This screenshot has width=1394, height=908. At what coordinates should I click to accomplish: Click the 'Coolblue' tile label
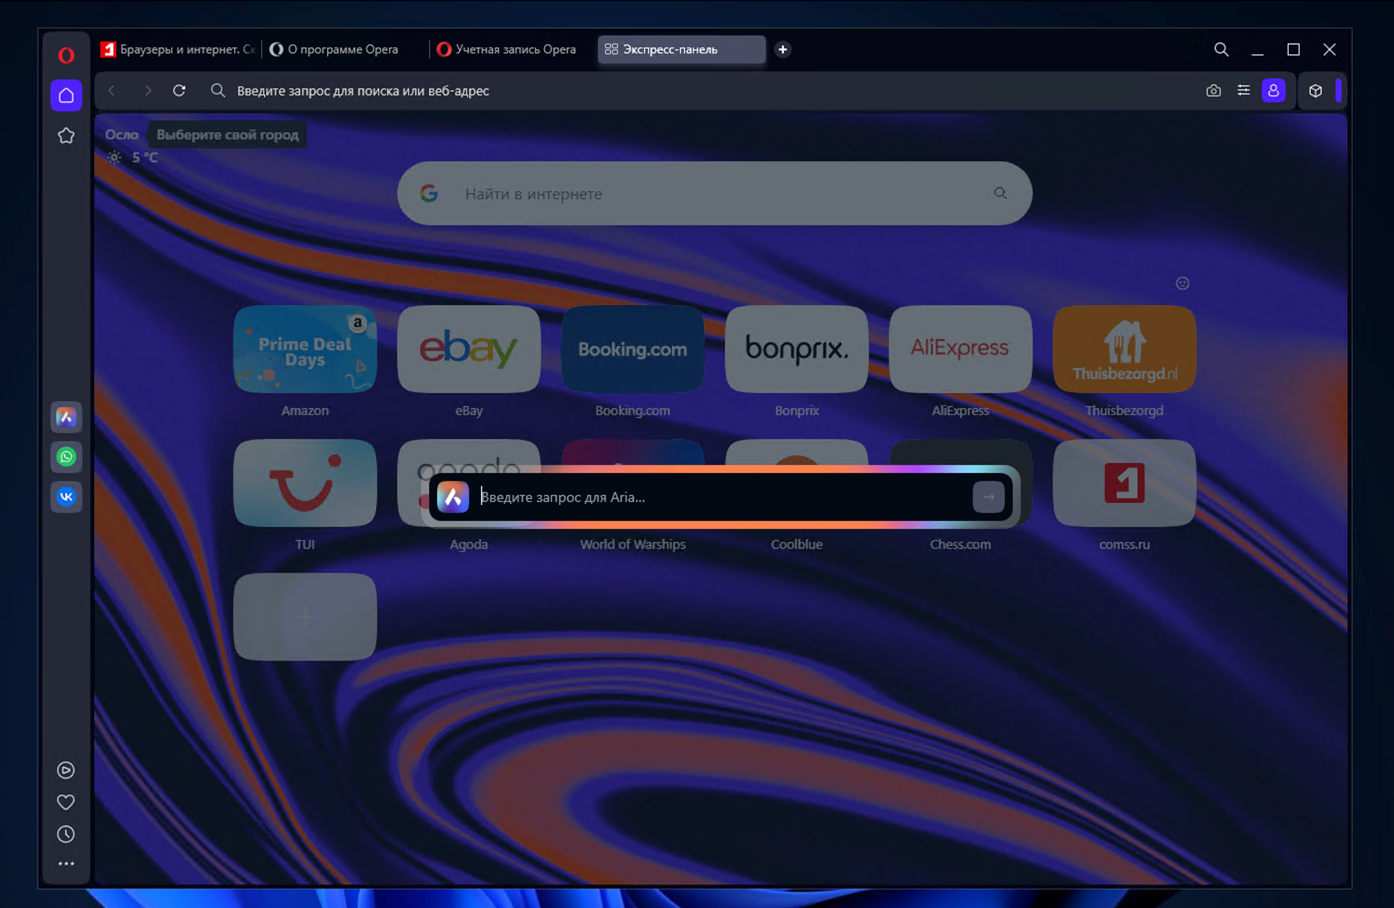(797, 544)
